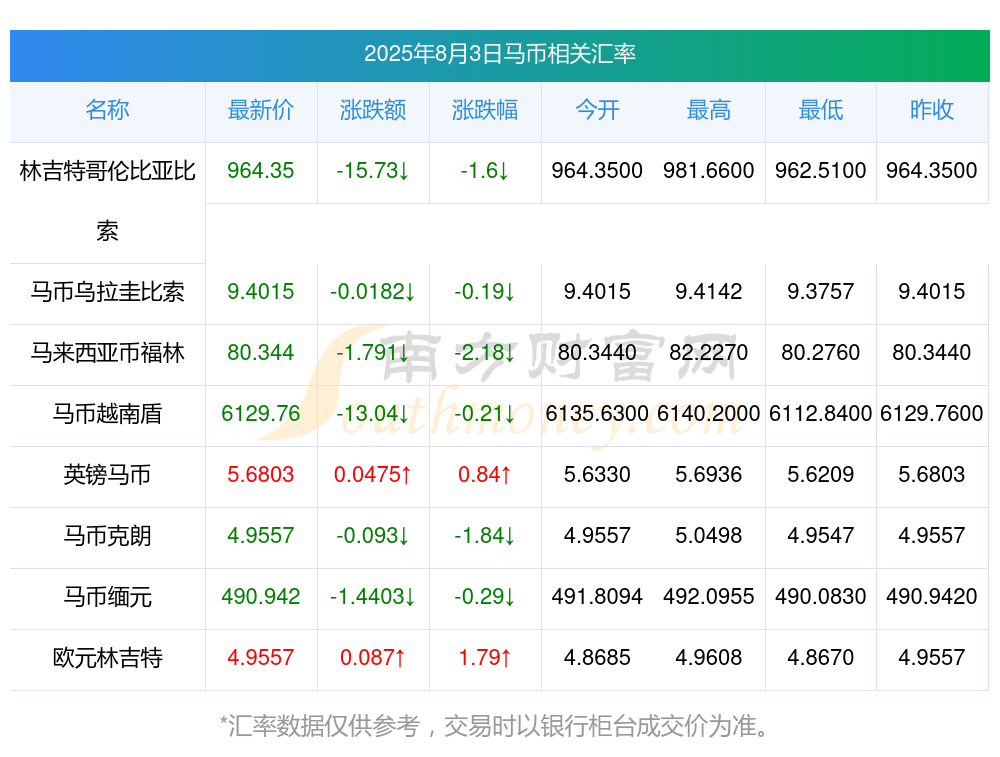
Task: Click change amount 0.087↑
Action: point(373,658)
